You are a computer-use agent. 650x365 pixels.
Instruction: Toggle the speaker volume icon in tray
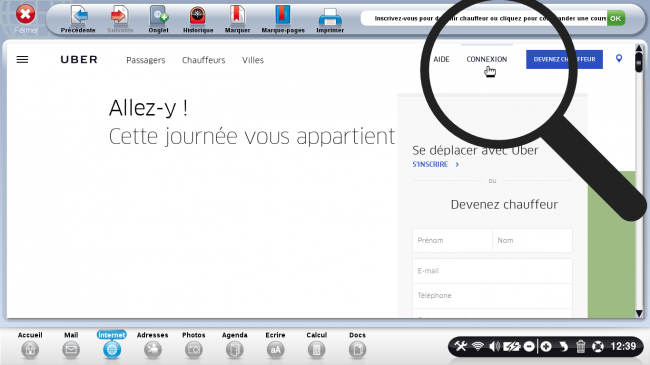pyautogui.click(x=494, y=346)
